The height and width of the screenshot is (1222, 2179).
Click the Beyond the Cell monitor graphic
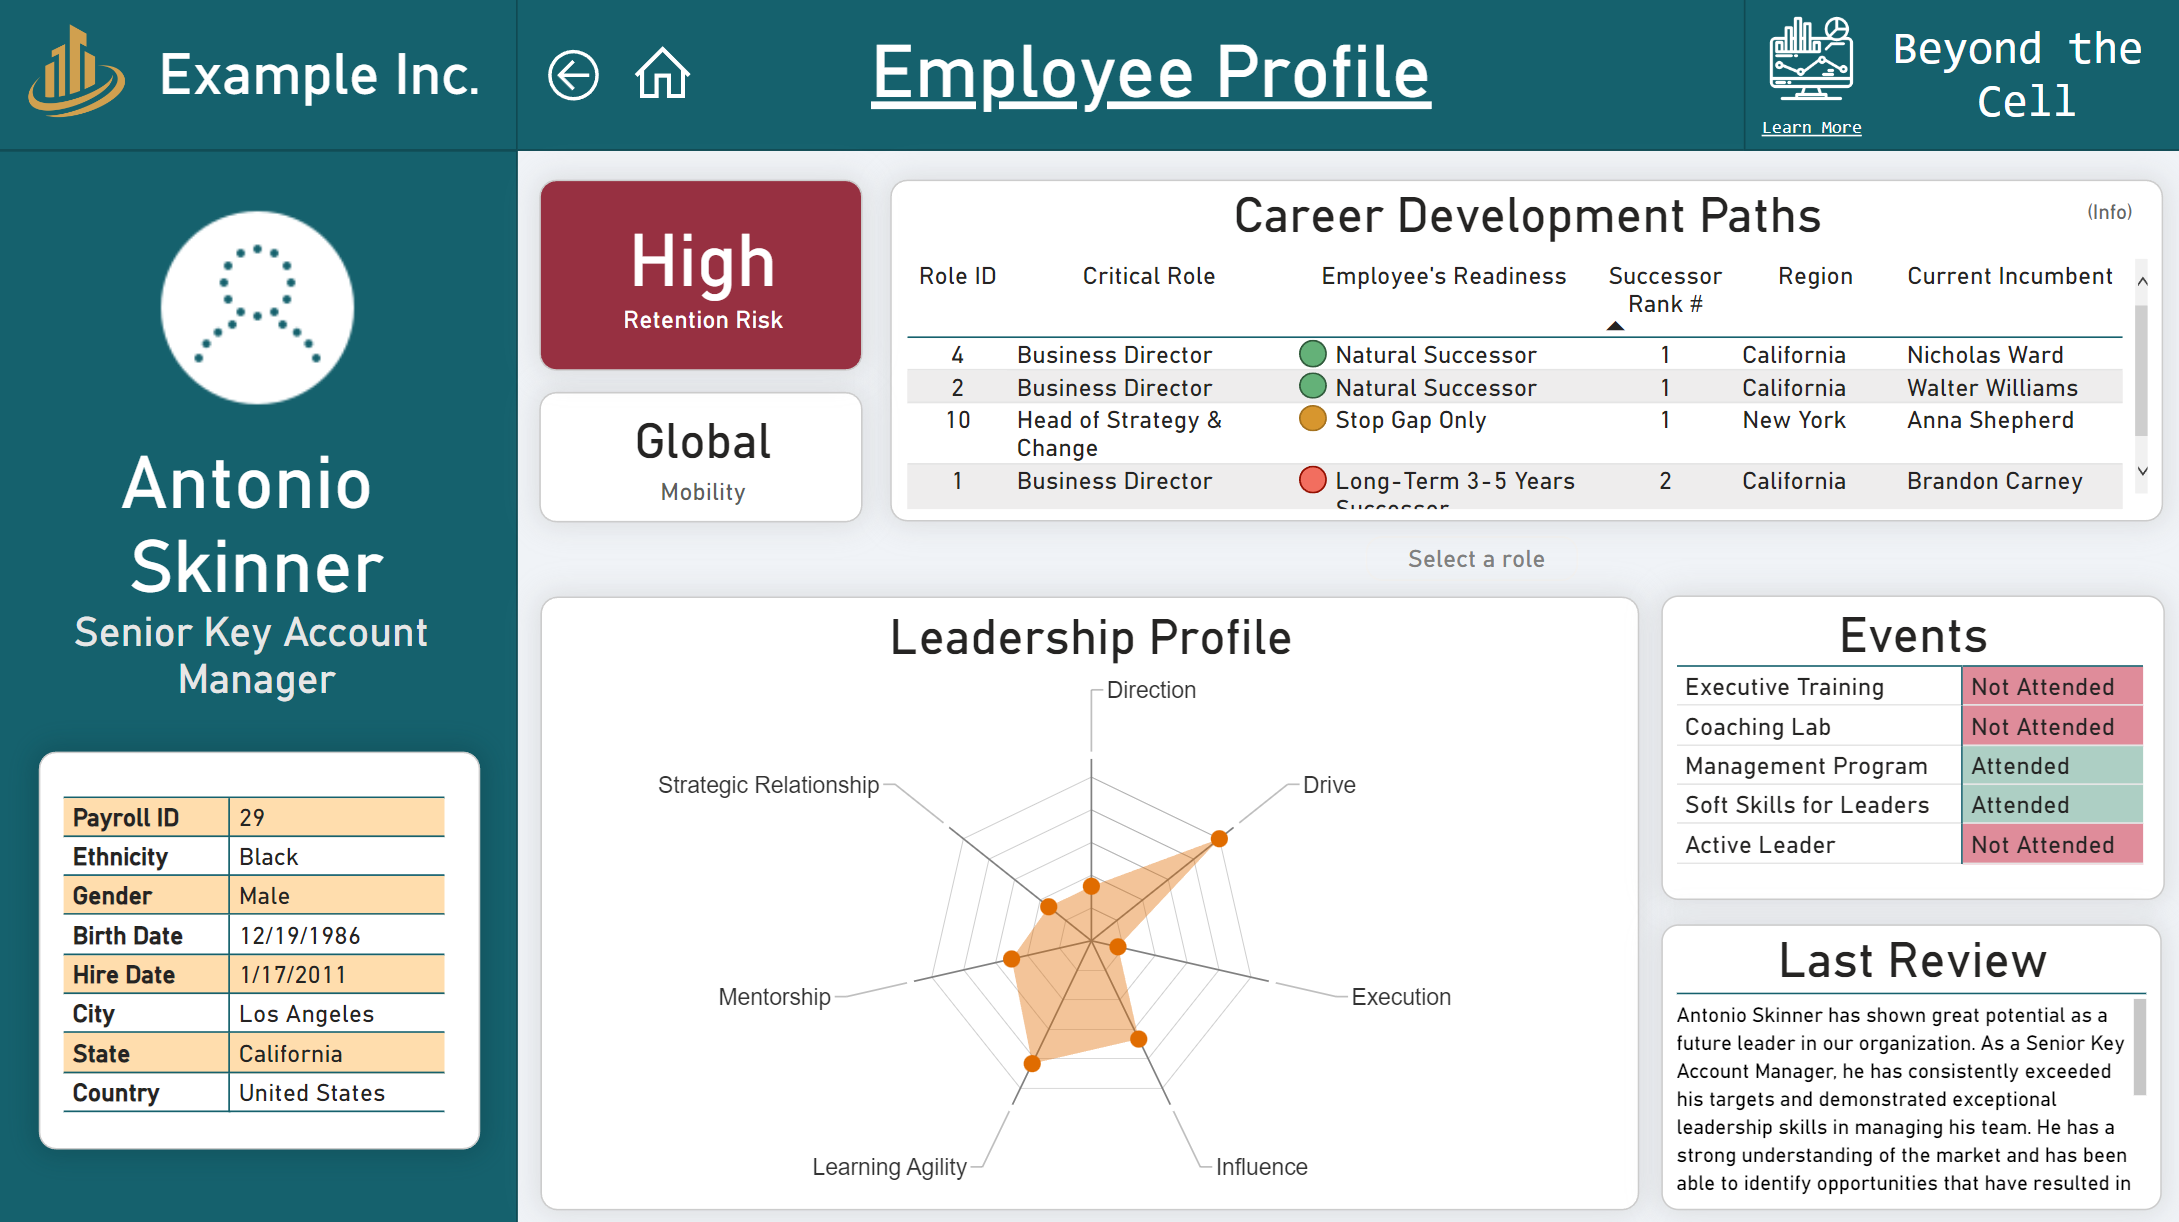coord(1810,60)
